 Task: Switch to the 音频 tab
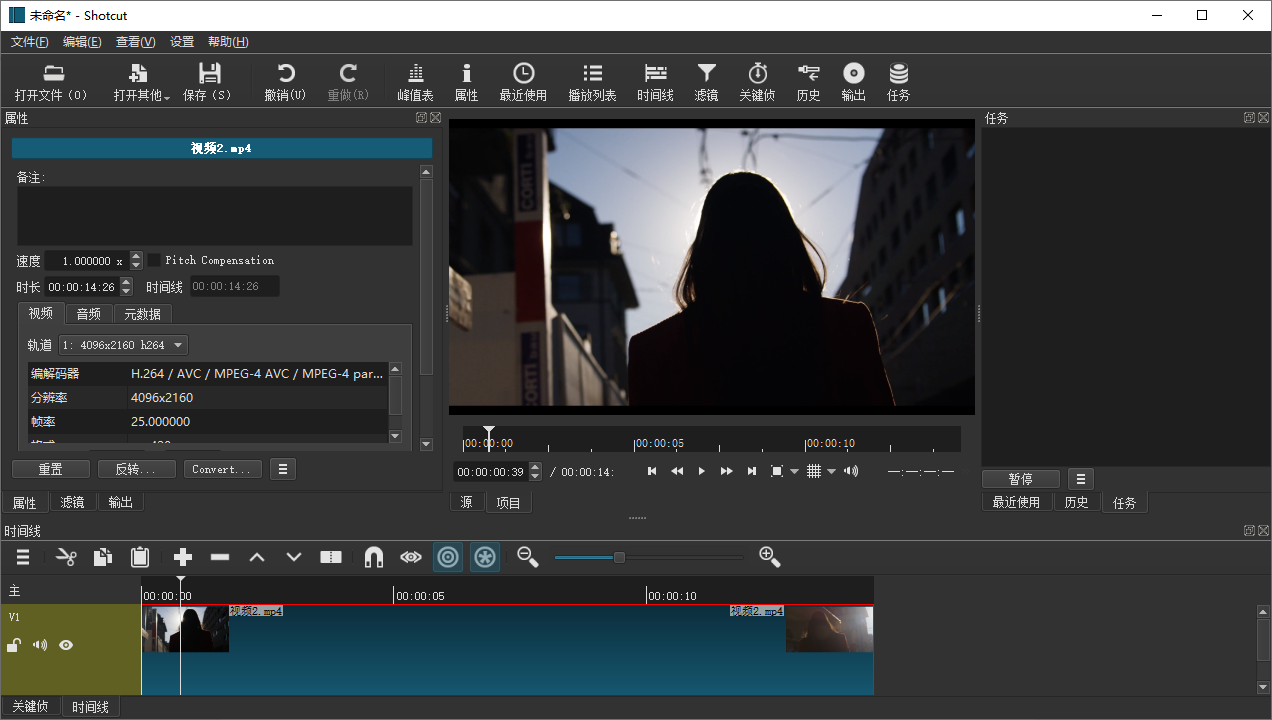pyautogui.click(x=89, y=314)
